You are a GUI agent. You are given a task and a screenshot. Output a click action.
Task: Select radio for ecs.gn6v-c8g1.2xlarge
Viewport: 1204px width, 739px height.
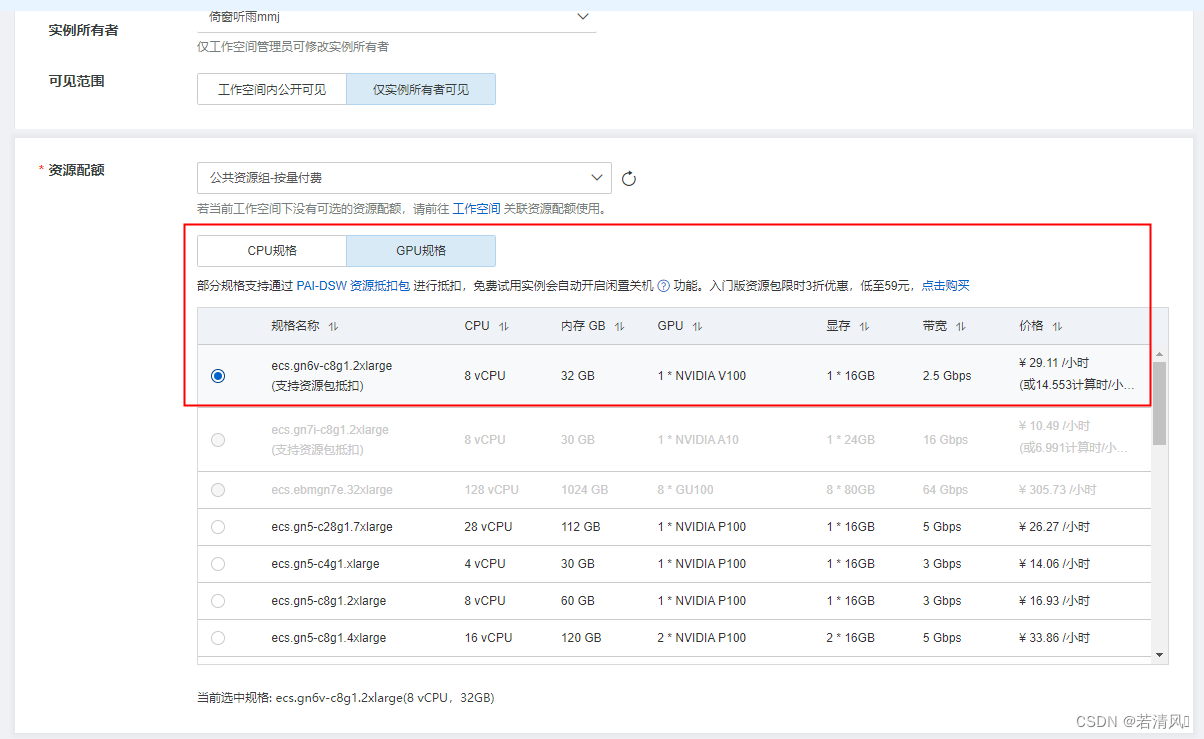click(218, 376)
